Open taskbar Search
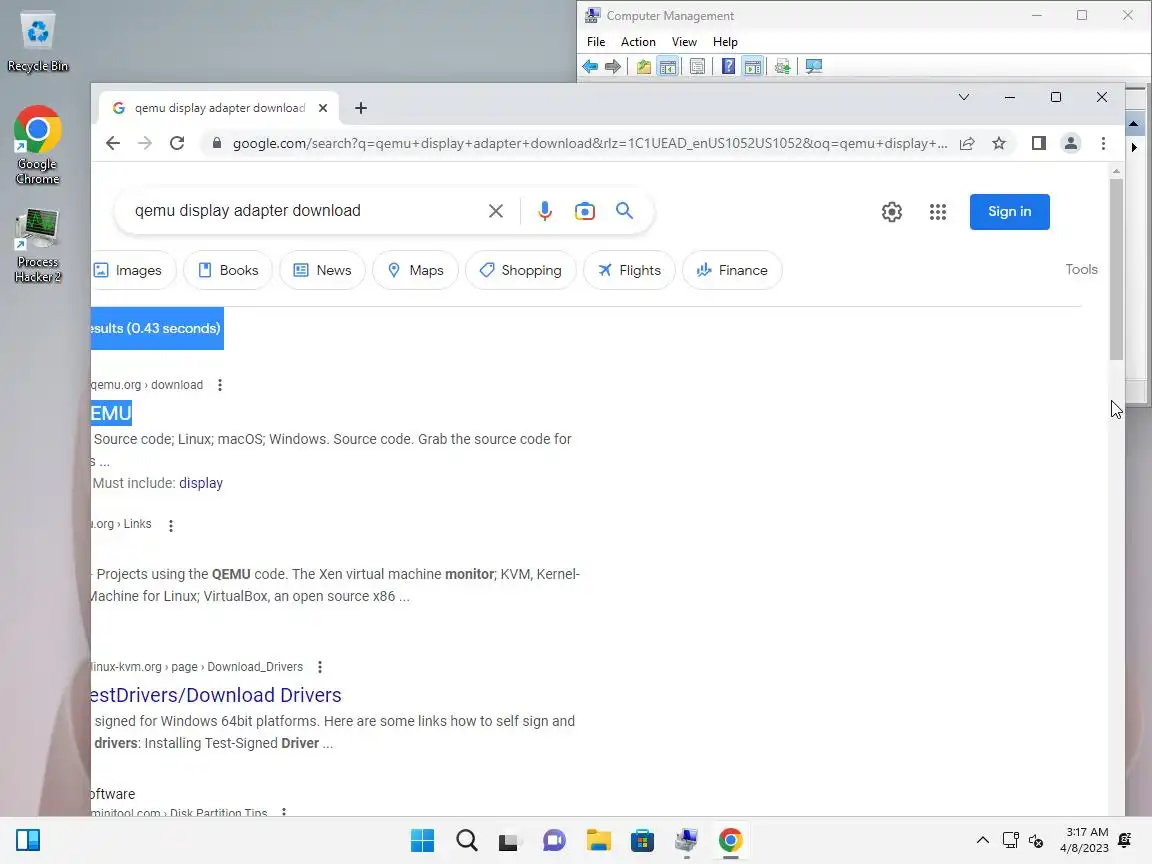Image resolution: width=1152 pixels, height=864 pixels. point(467,840)
